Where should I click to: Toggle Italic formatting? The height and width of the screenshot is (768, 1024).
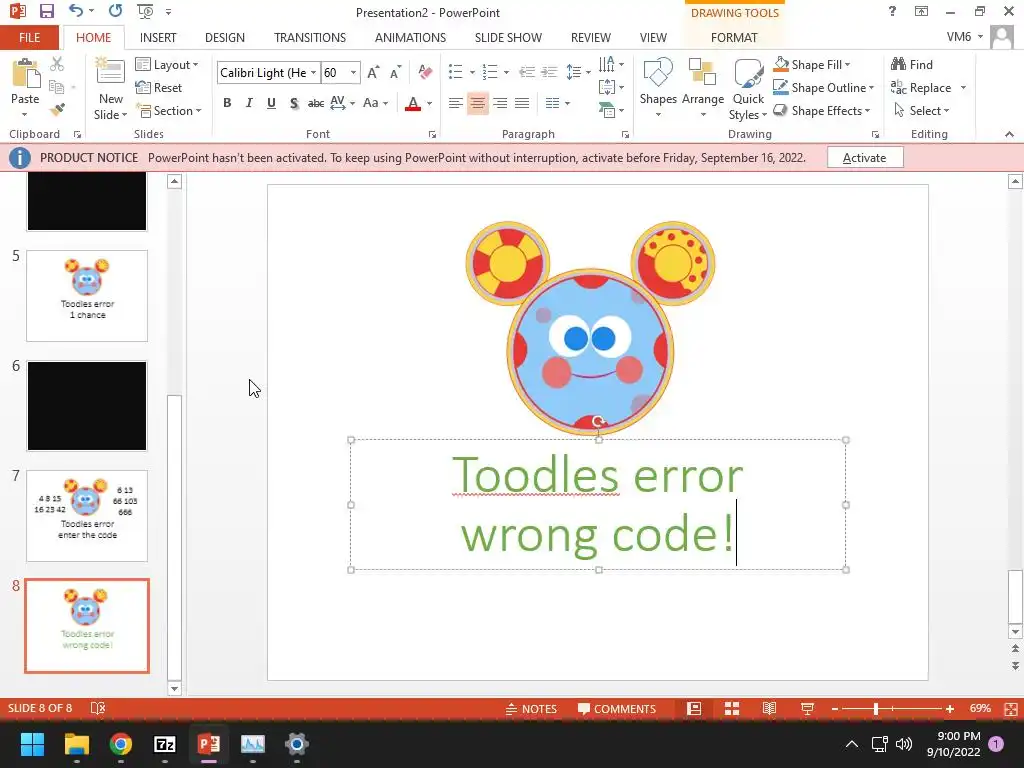tap(249, 103)
